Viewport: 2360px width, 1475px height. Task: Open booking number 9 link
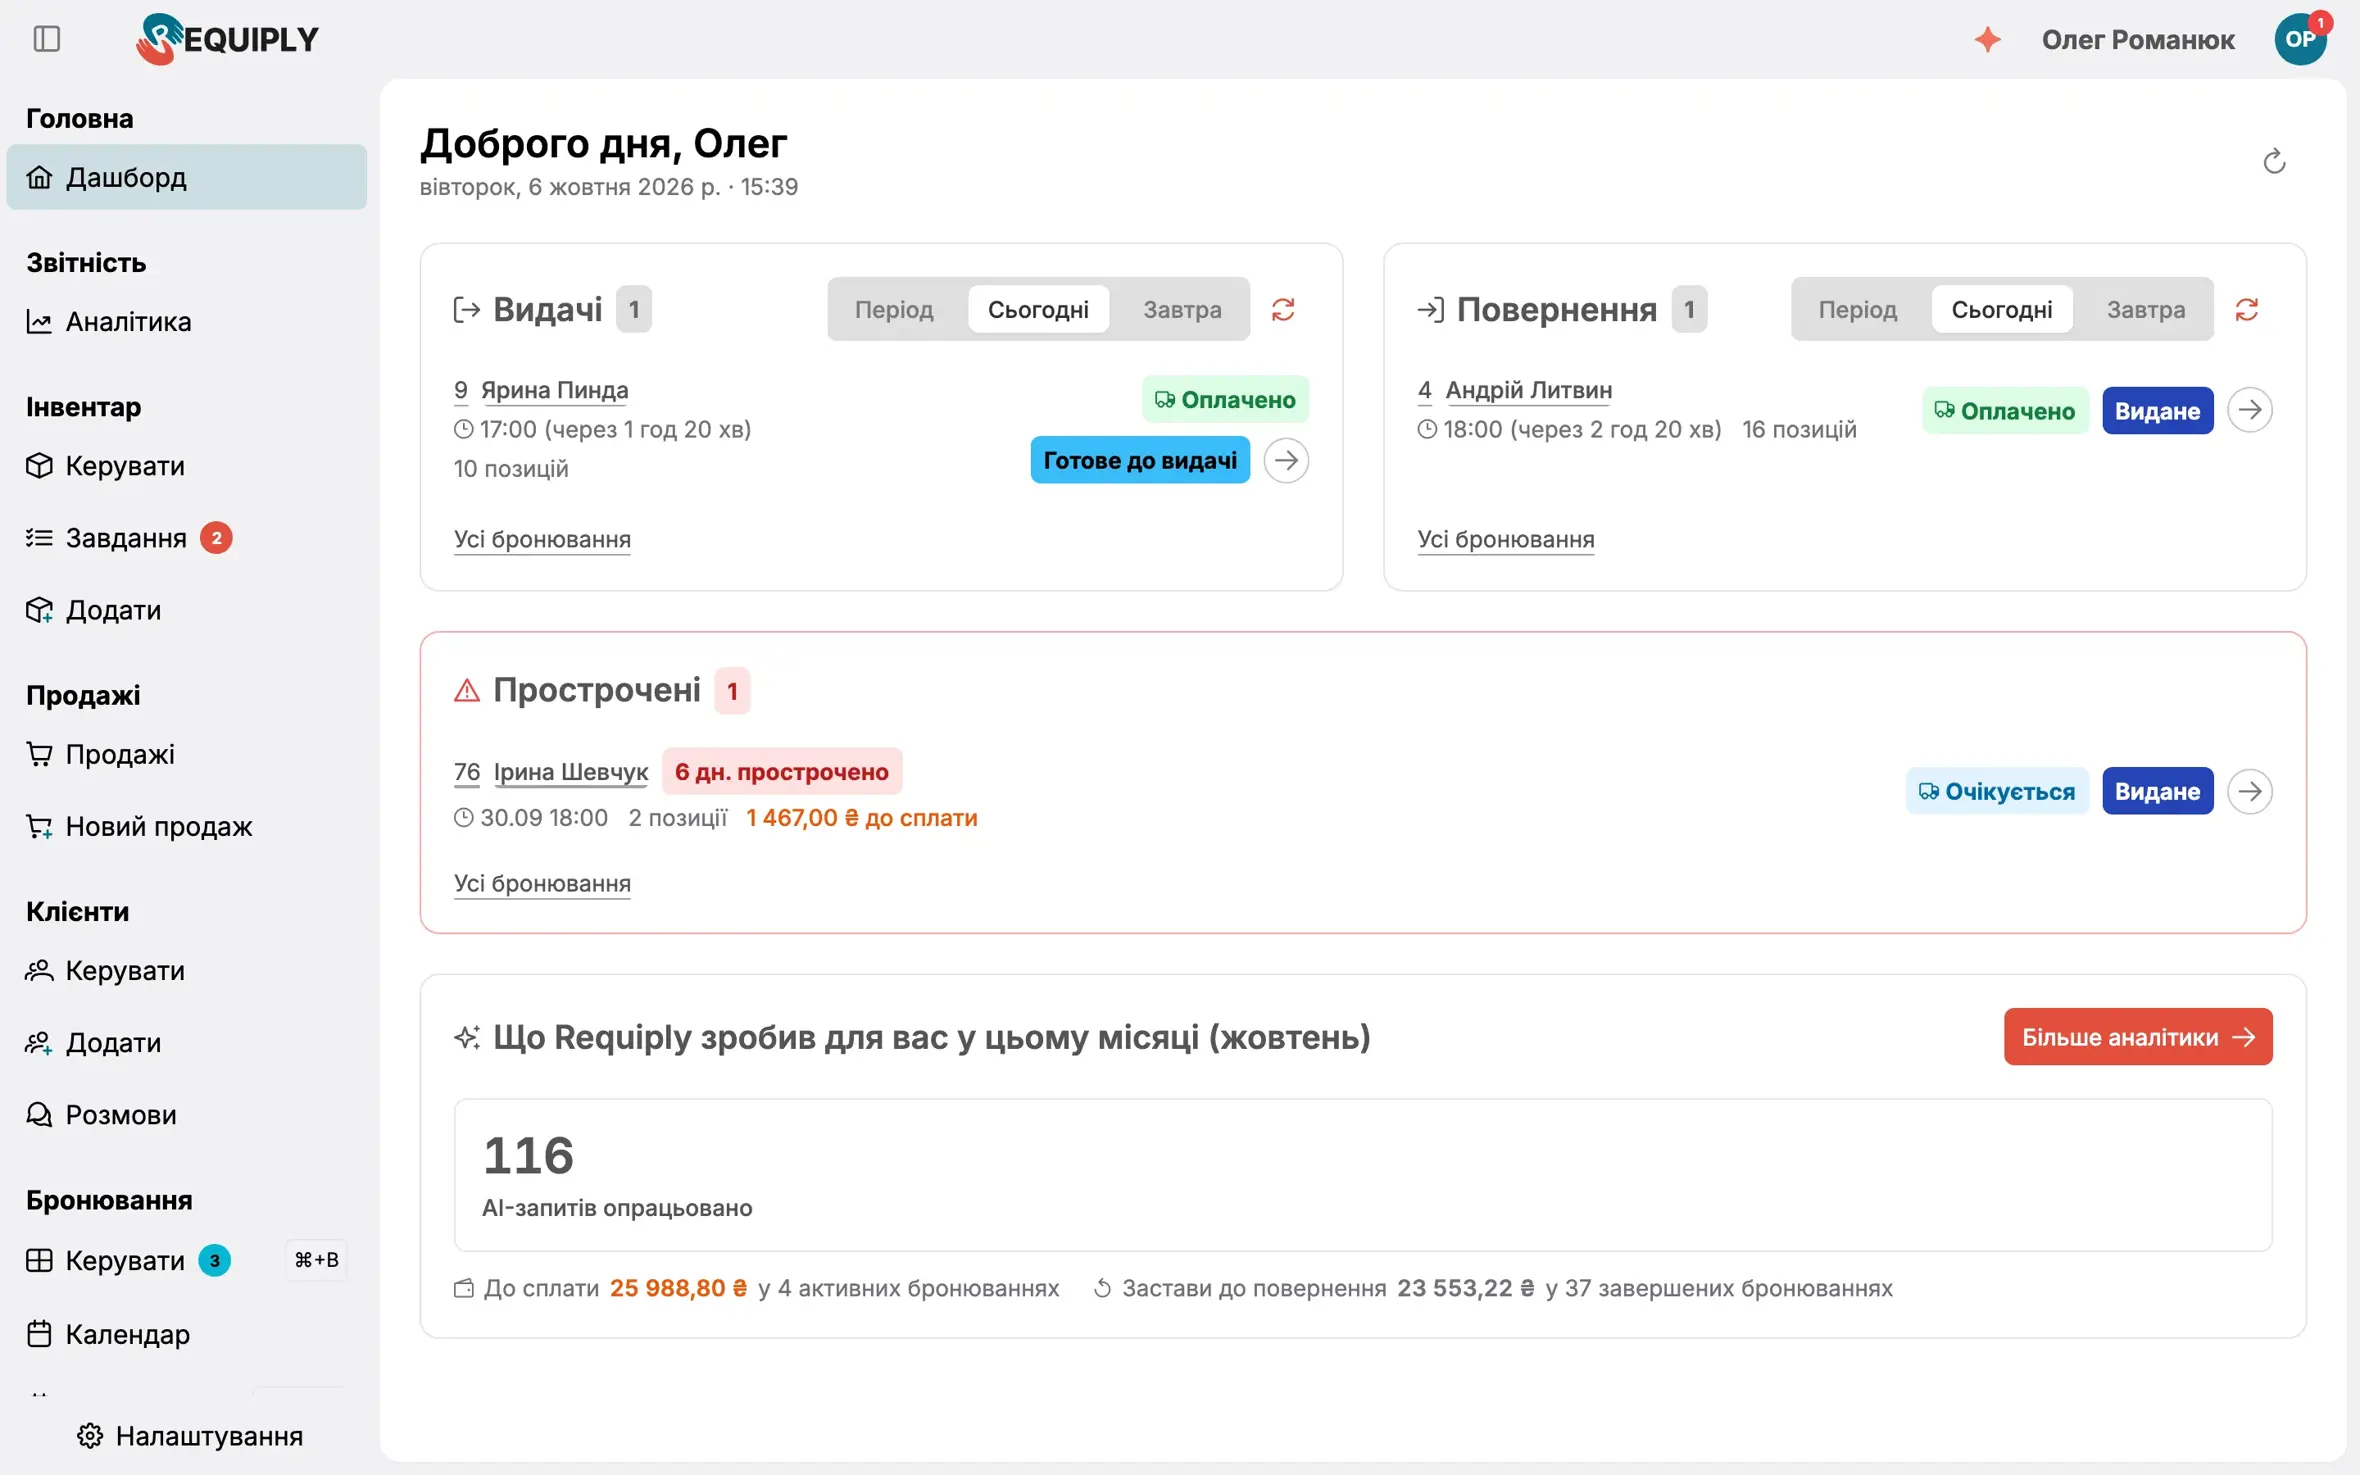coord(461,390)
